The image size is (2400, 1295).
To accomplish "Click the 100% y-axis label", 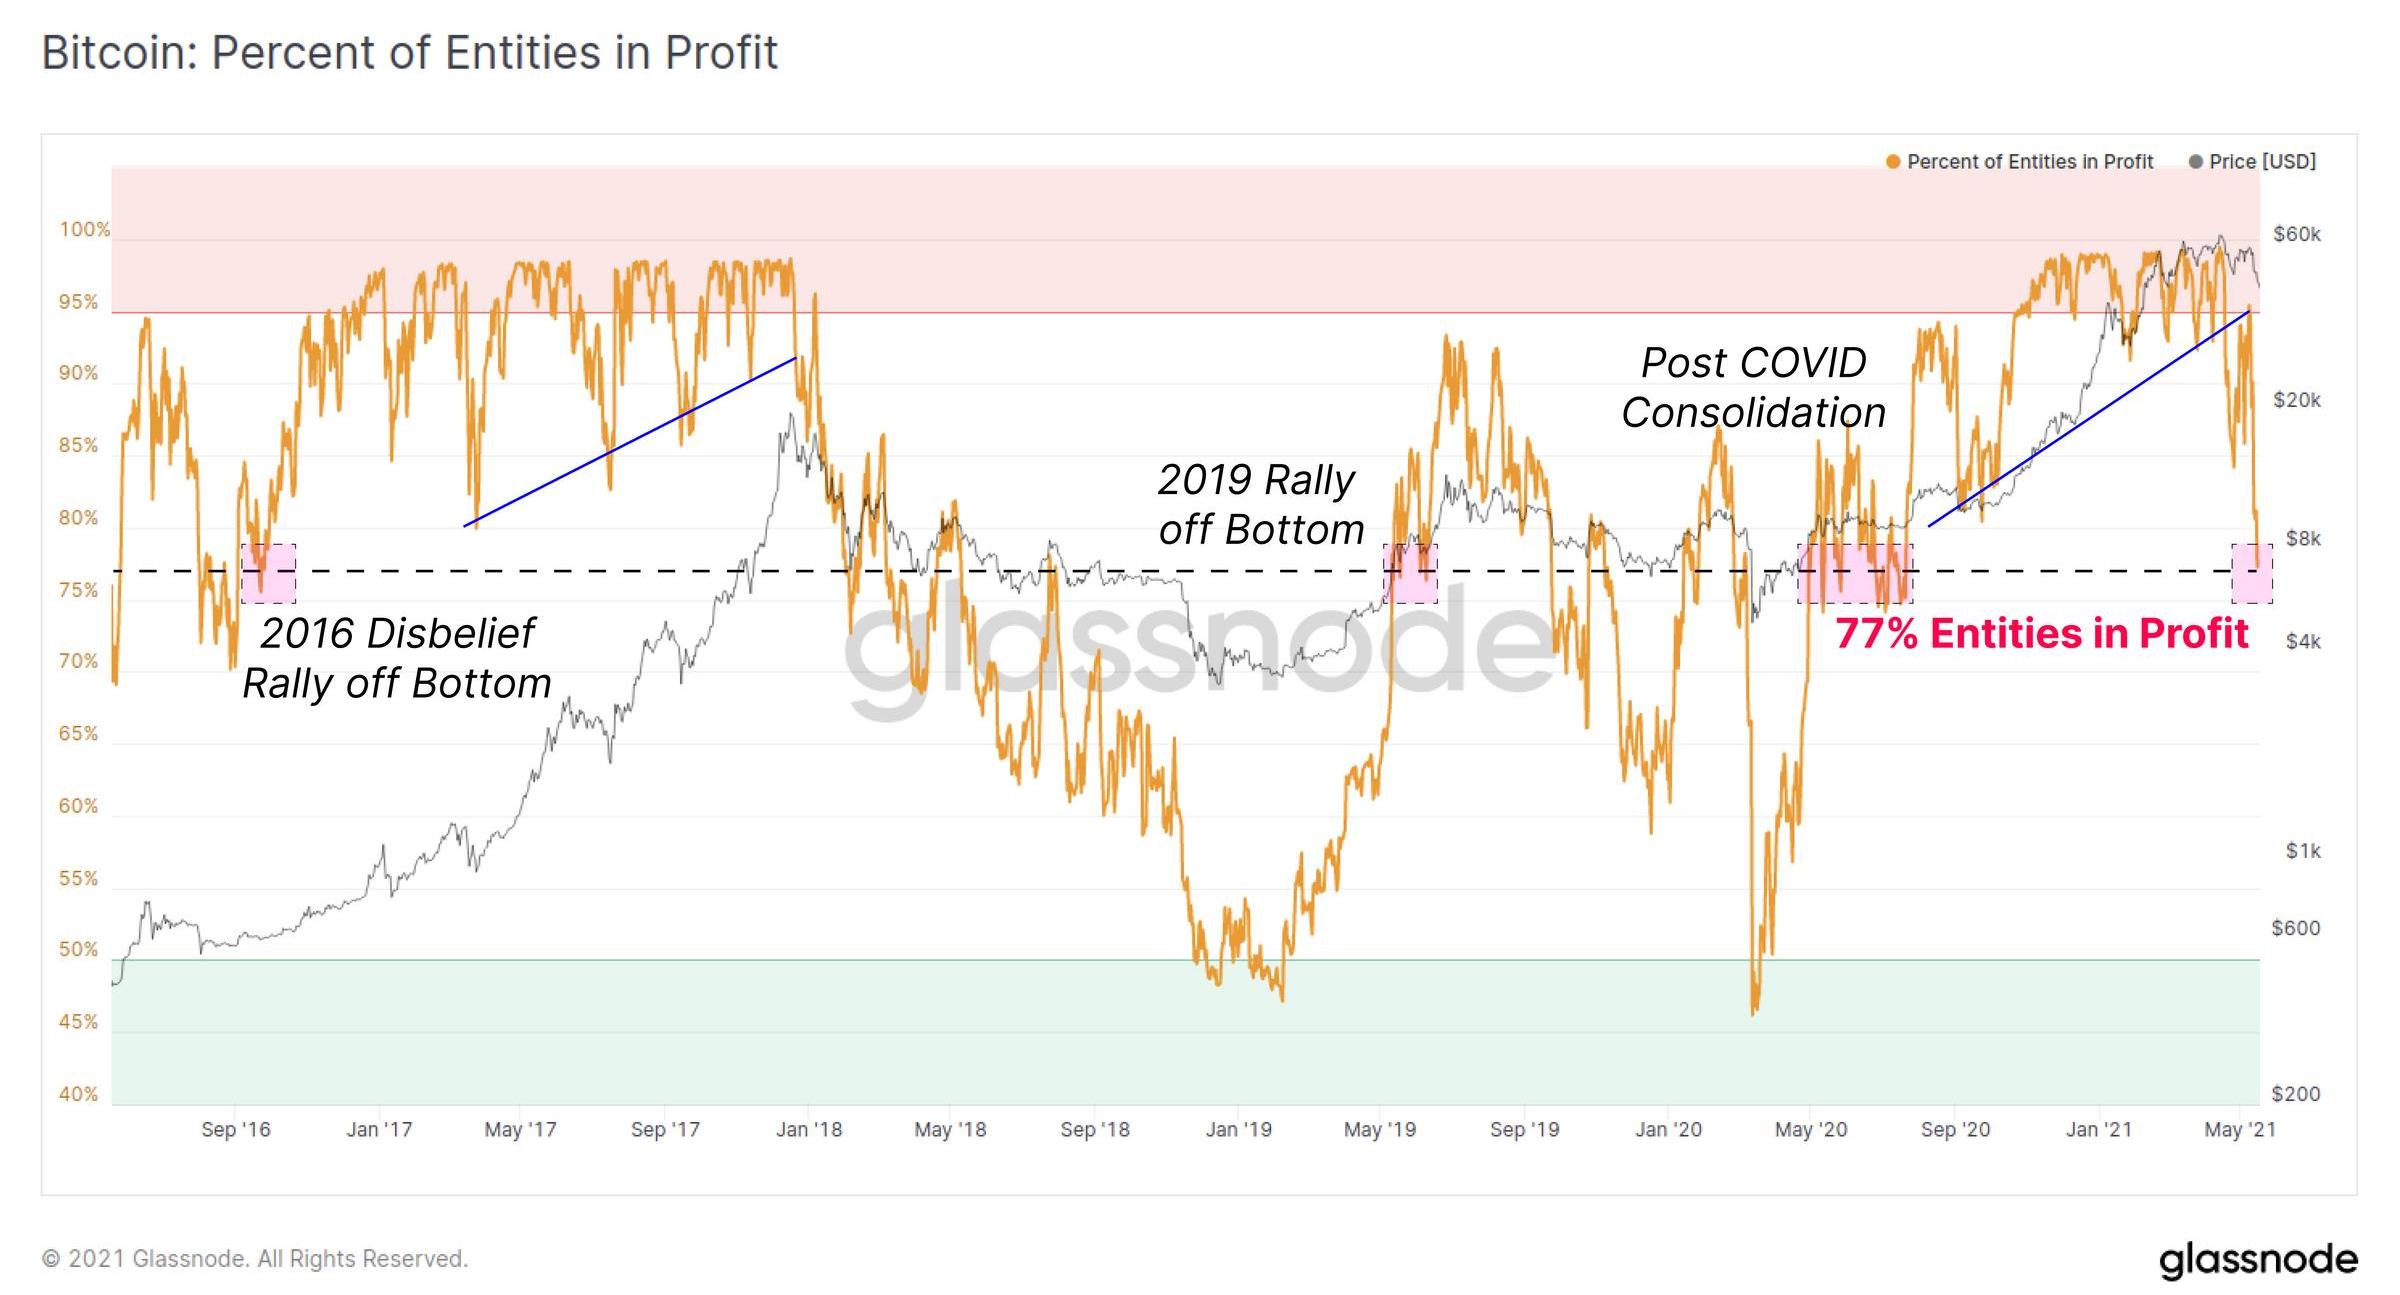I will 84,230.
